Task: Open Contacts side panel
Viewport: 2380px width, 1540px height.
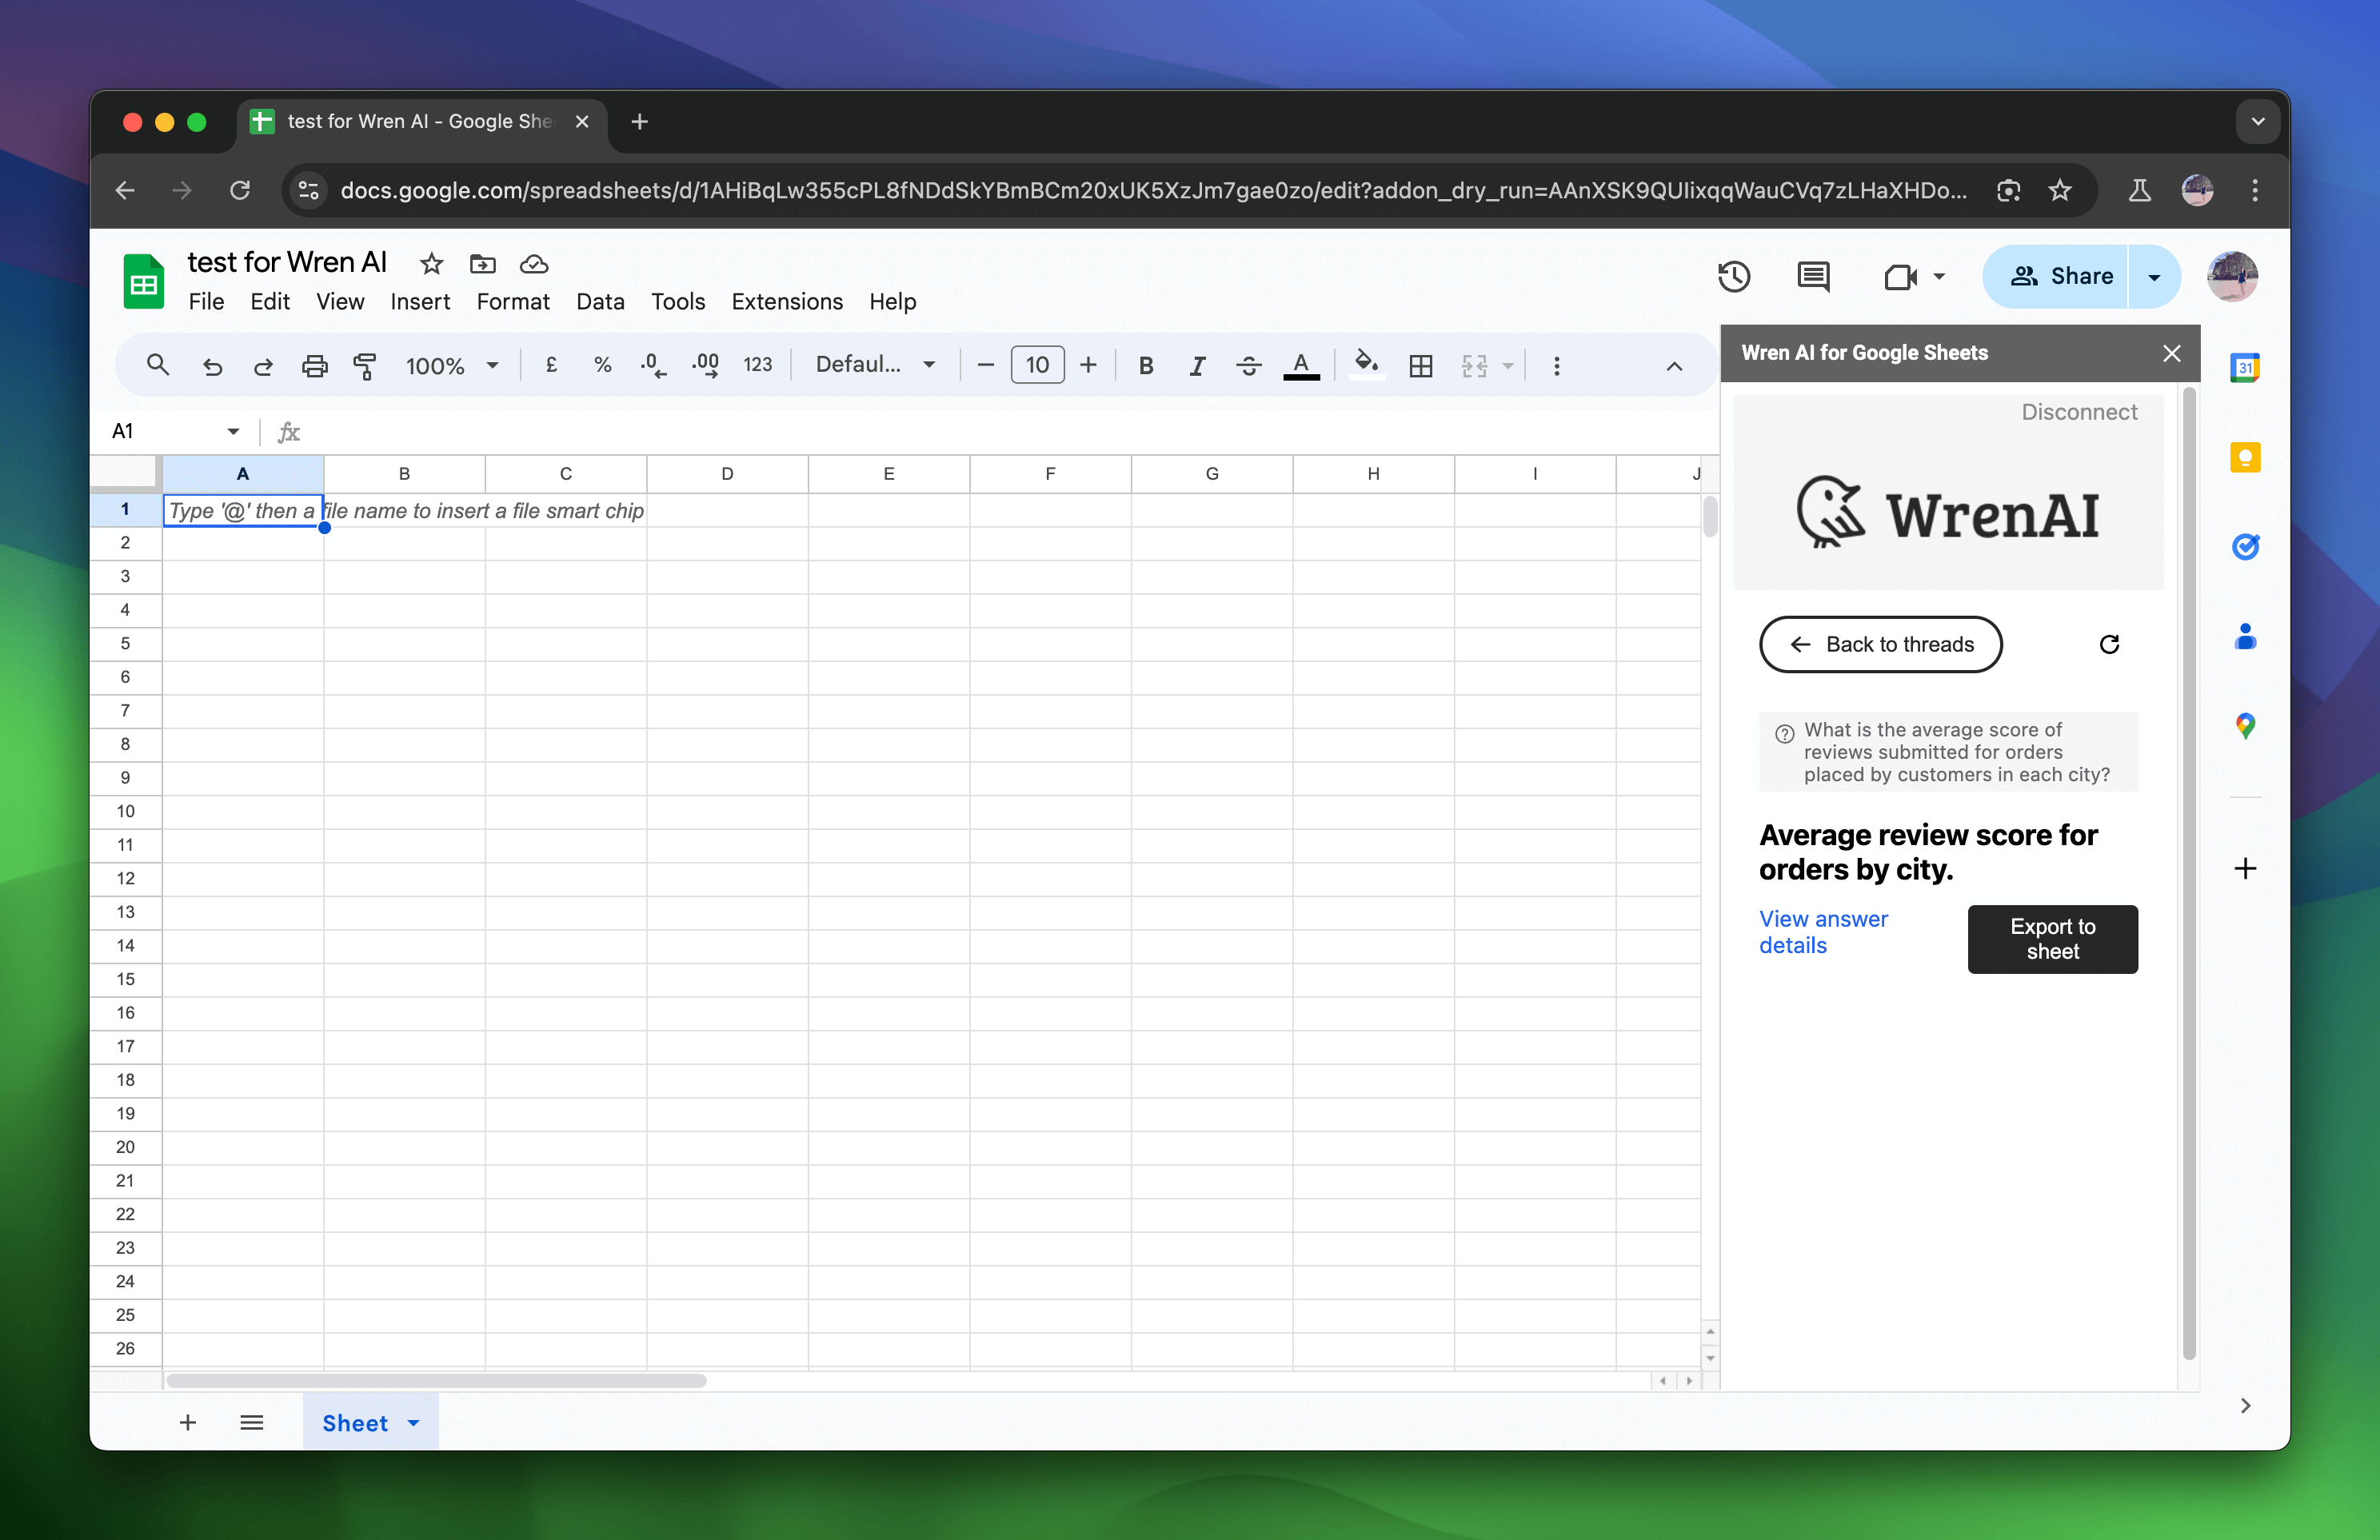Action: point(2245,636)
